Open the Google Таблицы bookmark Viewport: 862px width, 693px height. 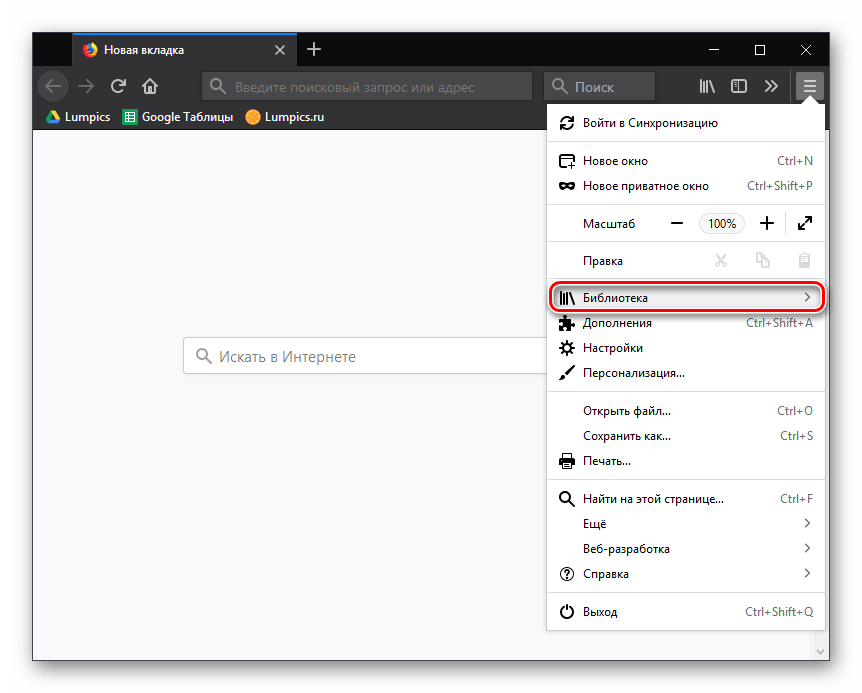coord(178,117)
